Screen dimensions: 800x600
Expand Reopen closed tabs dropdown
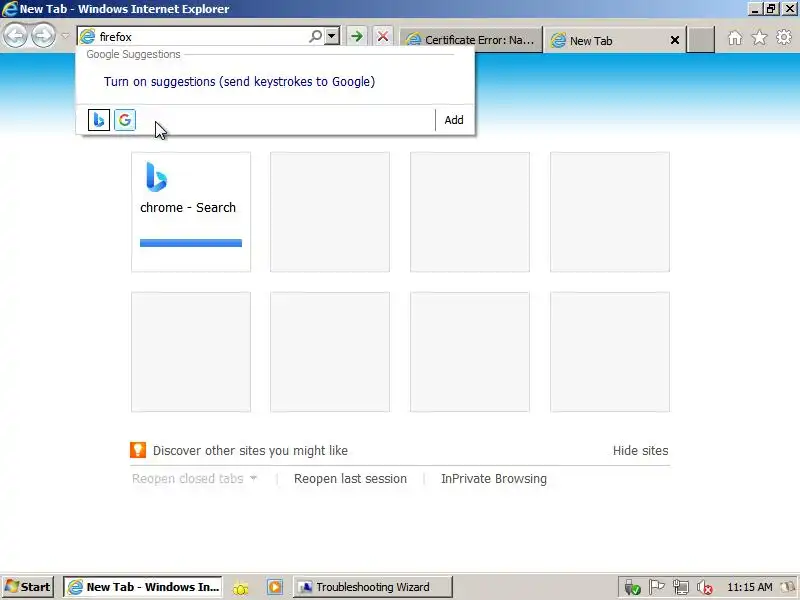[194, 479]
